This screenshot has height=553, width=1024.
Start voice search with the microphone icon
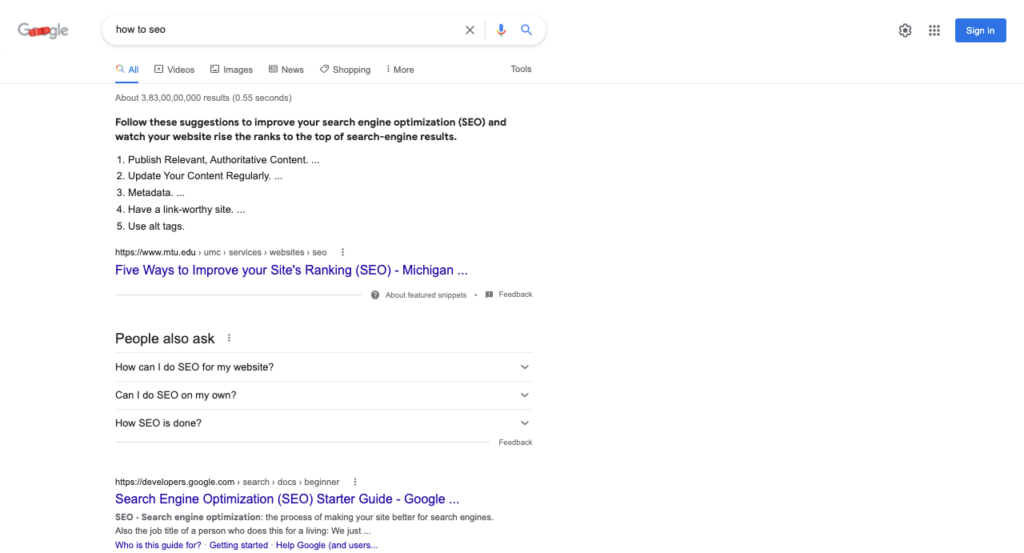pos(502,30)
